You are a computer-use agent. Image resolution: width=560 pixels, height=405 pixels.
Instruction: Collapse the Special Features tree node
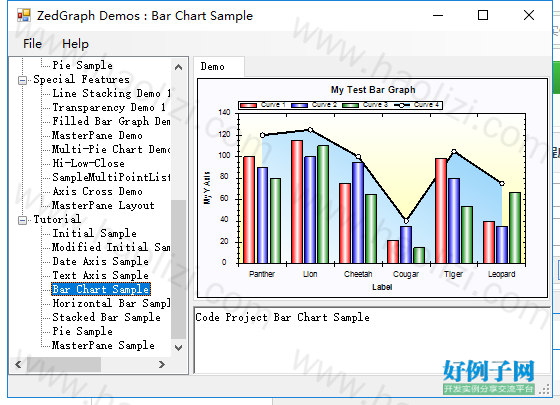pyautogui.click(x=22, y=80)
